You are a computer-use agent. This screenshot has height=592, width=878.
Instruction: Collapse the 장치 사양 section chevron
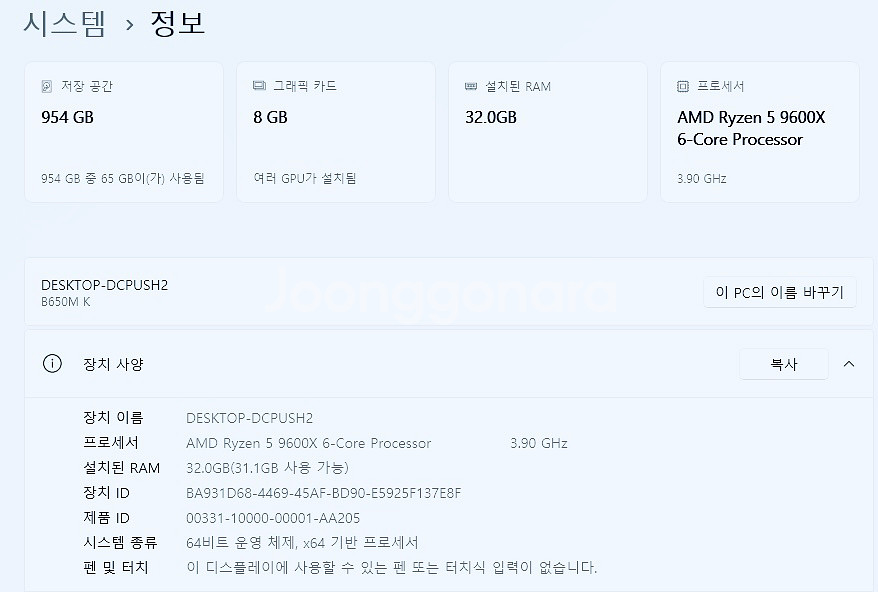coord(849,363)
